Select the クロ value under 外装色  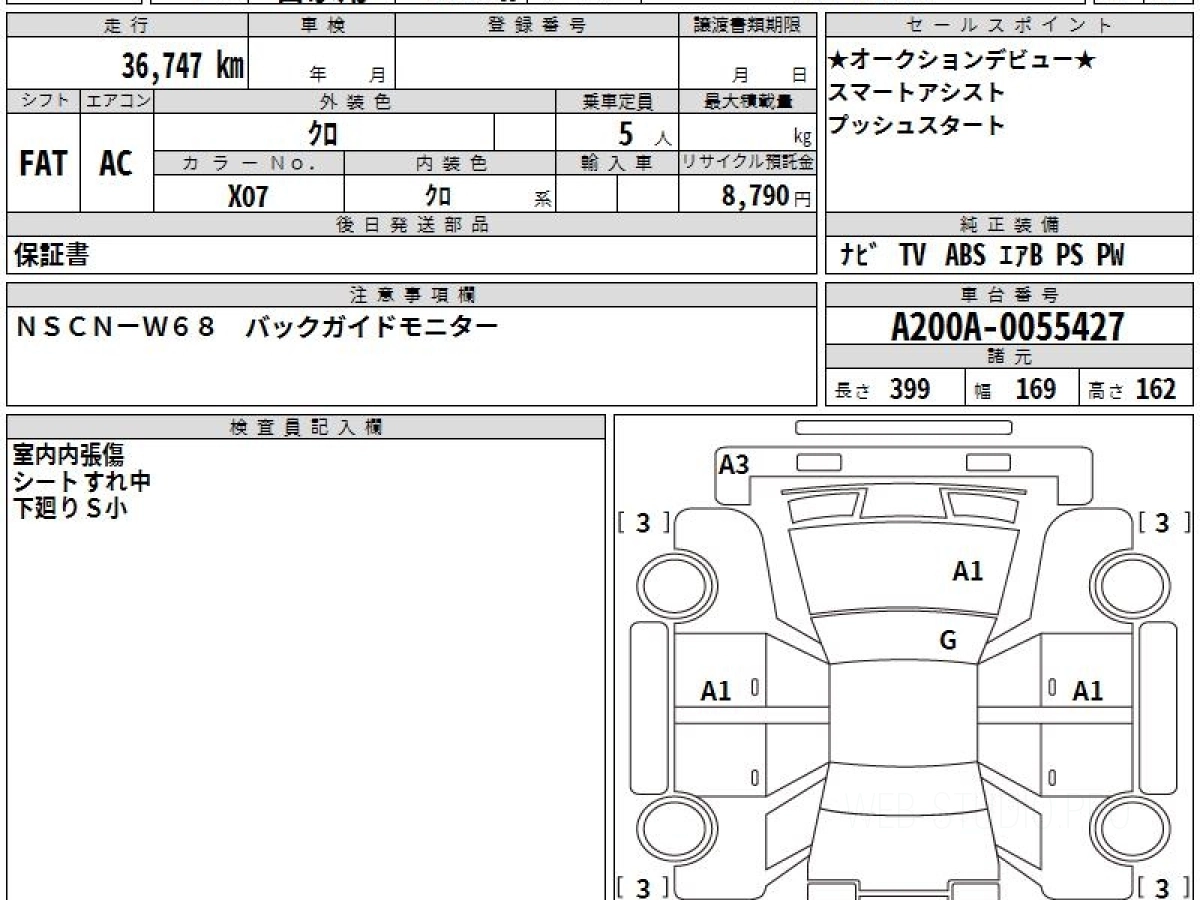click(323, 133)
